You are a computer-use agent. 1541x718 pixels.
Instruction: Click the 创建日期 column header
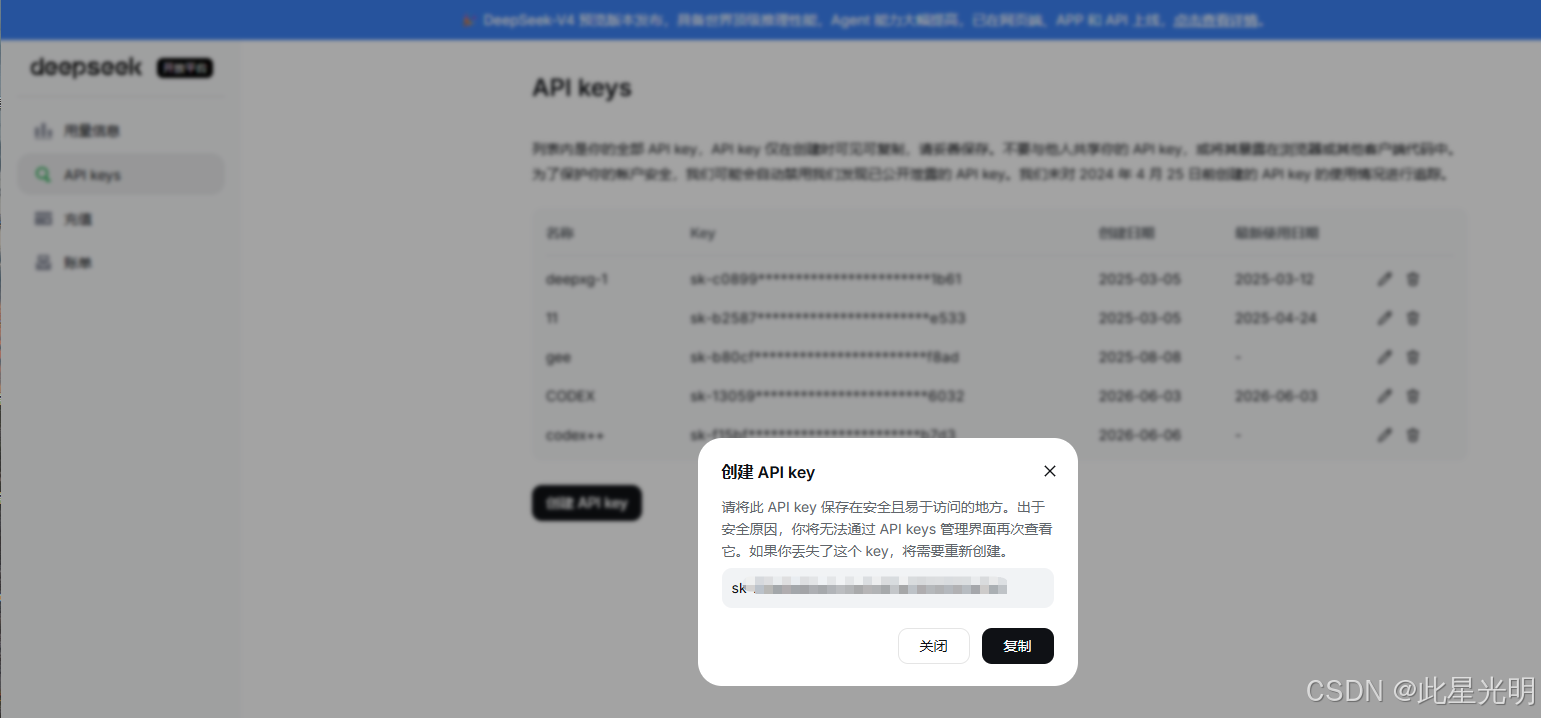(x=1126, y=233)
